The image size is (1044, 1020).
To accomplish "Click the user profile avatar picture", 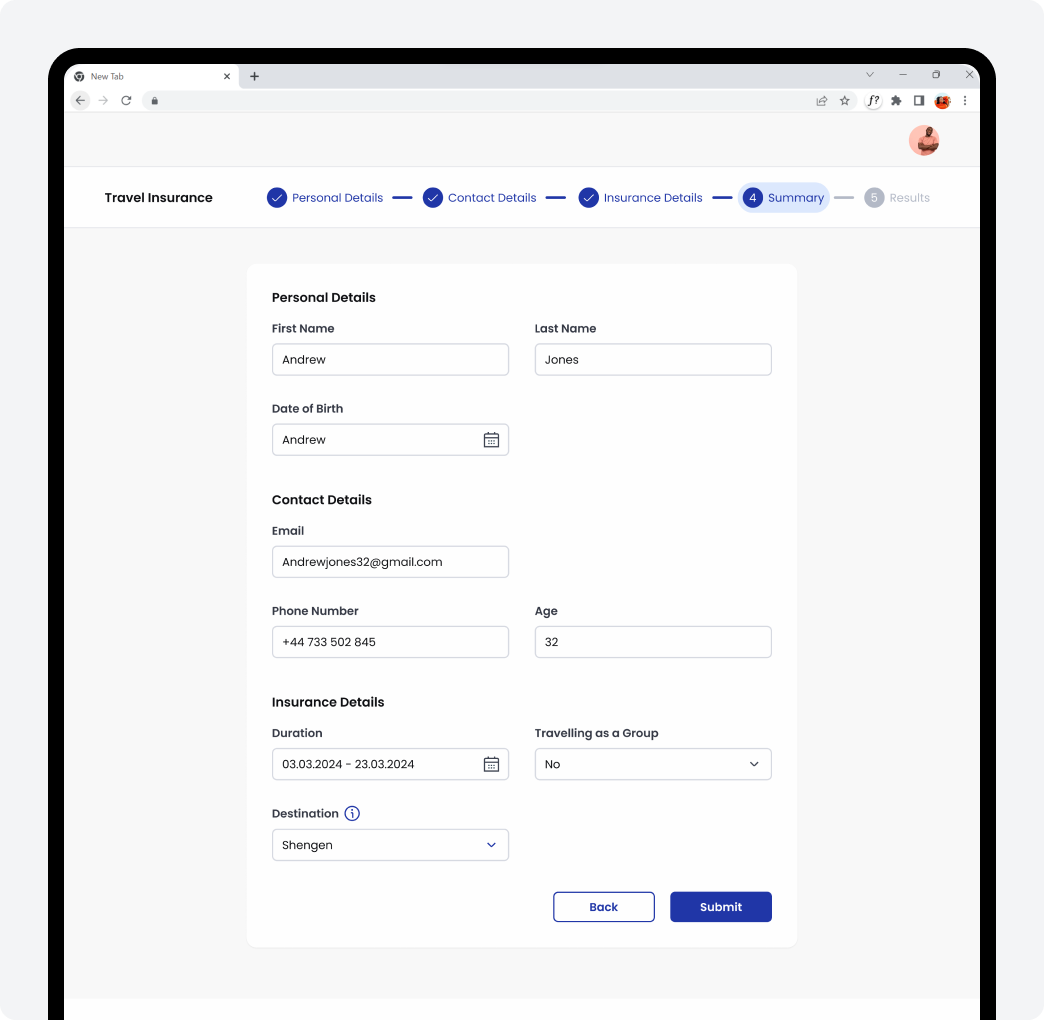I will [923, 140].
